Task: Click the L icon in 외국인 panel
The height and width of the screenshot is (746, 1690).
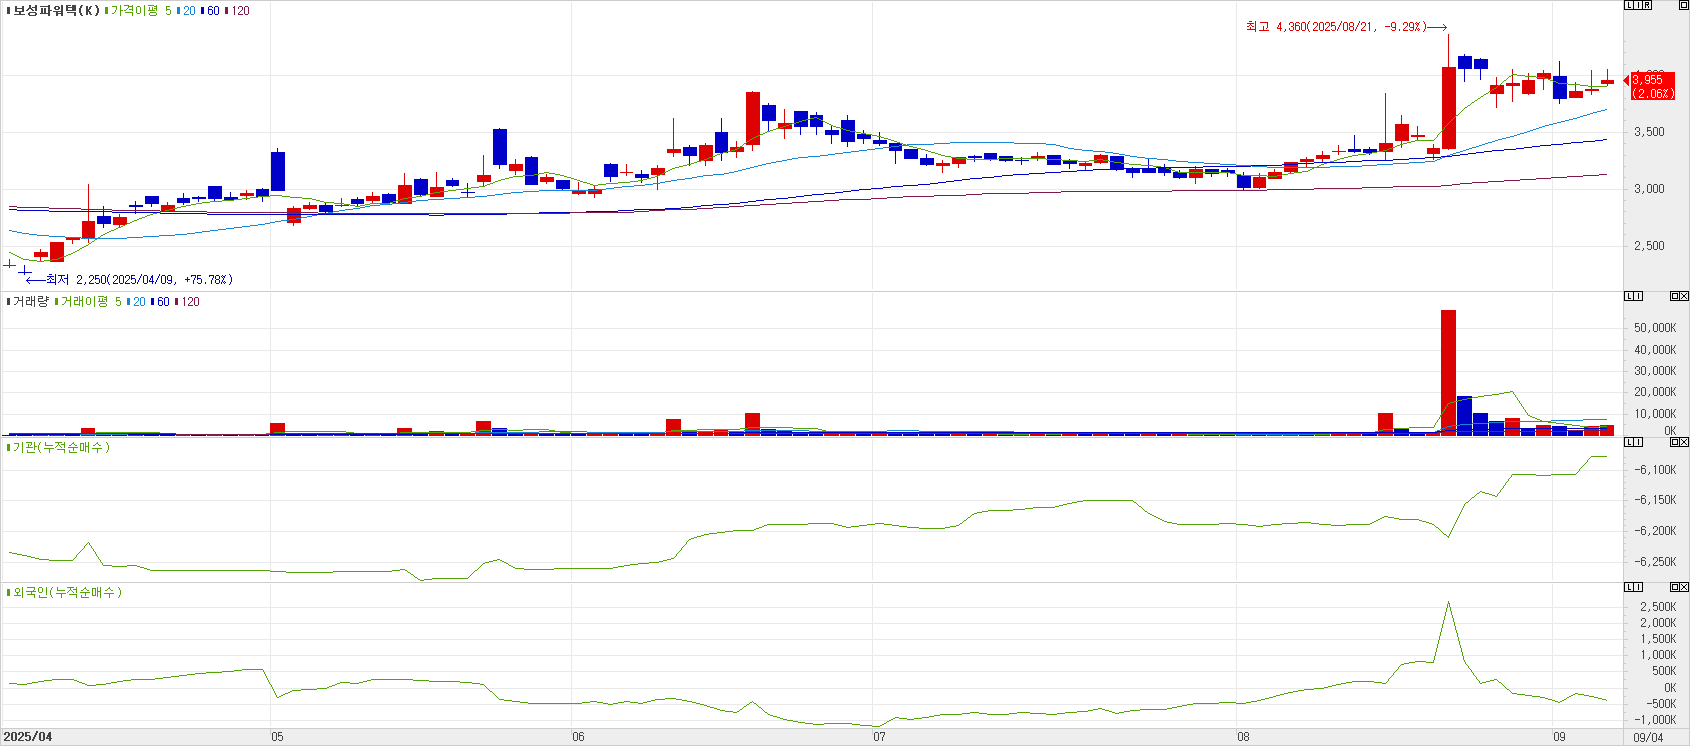Action: coord(1629,586)
